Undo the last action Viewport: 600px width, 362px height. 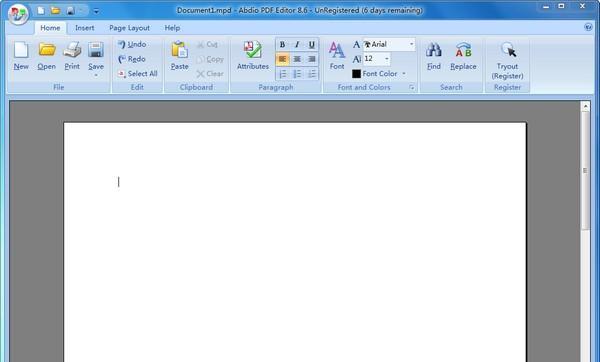pos(132,44)
